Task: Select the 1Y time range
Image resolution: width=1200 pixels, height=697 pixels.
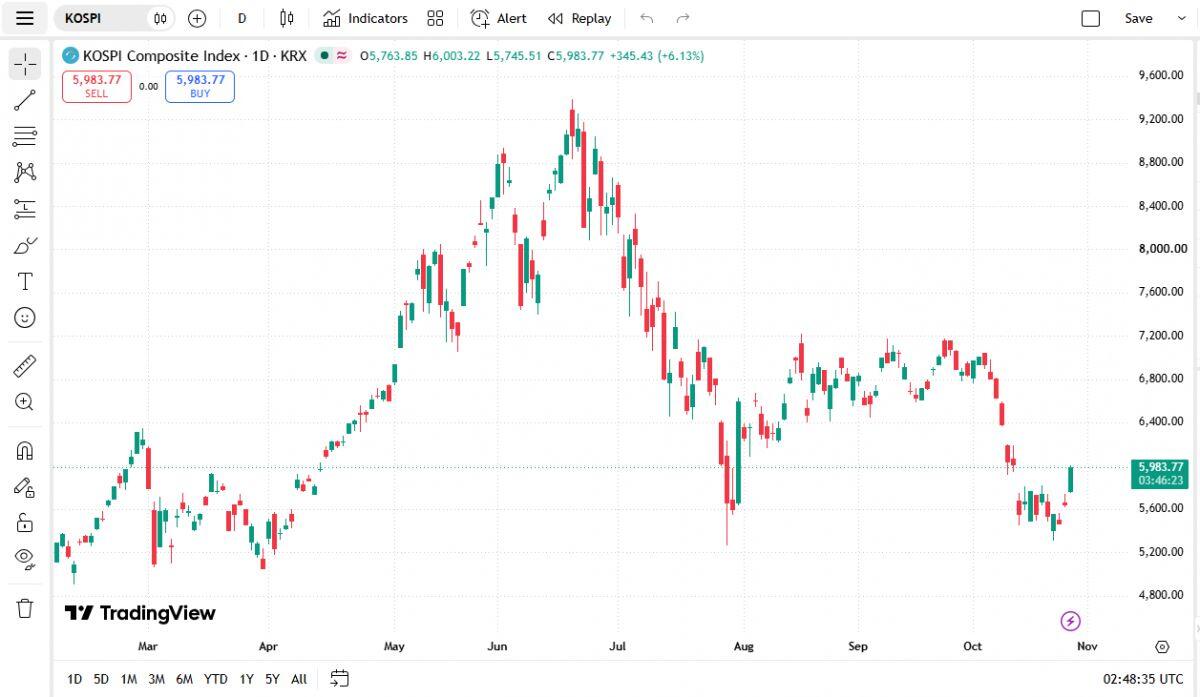Action: (246, 679)
